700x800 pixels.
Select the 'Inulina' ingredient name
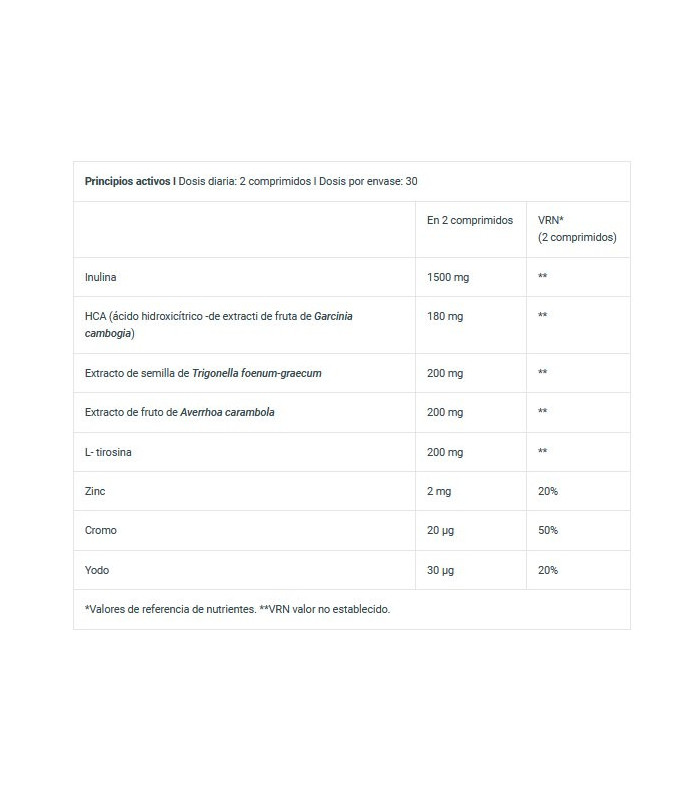click(103, 276)
